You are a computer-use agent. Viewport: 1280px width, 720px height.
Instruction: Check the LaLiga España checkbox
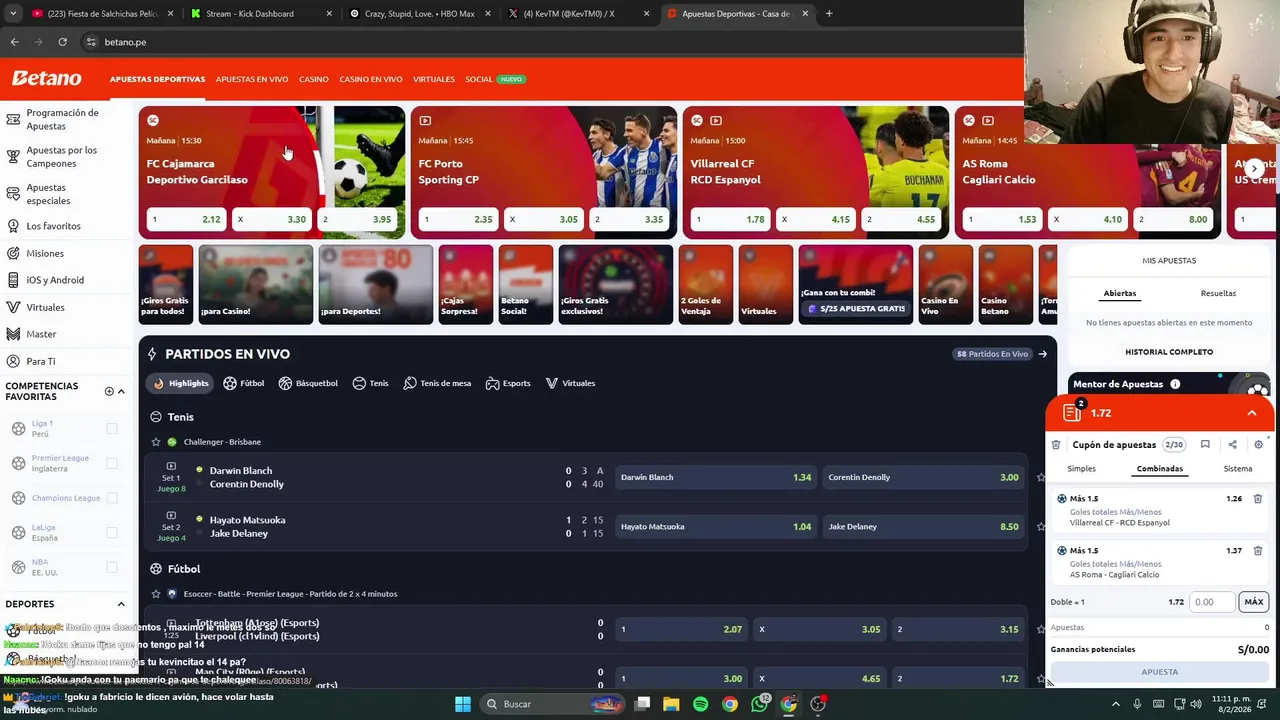tap(112, 533)
